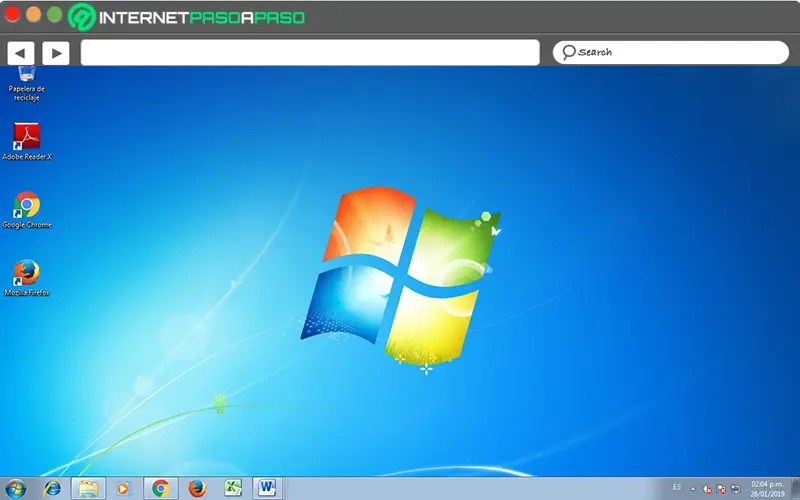Click the Show desktop strip

pos(795,488)
